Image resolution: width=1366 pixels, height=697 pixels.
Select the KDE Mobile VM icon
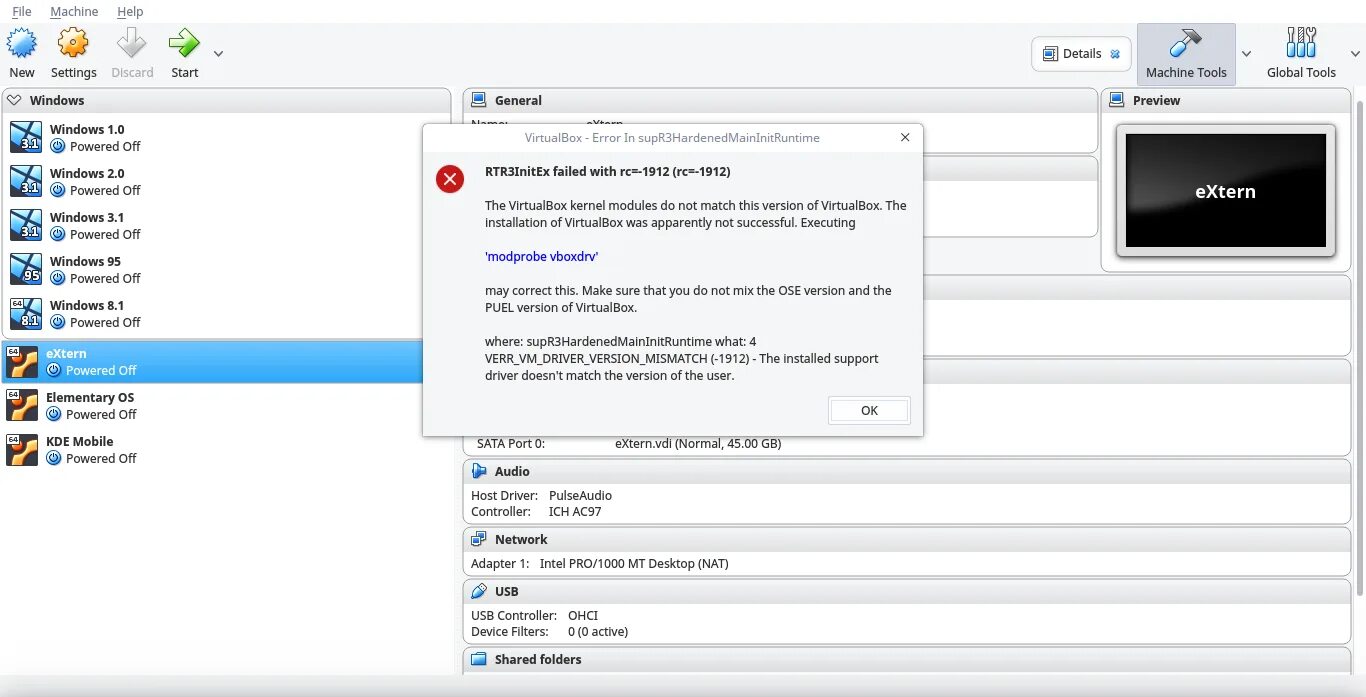pyautogui.click(x=22, y=449)
